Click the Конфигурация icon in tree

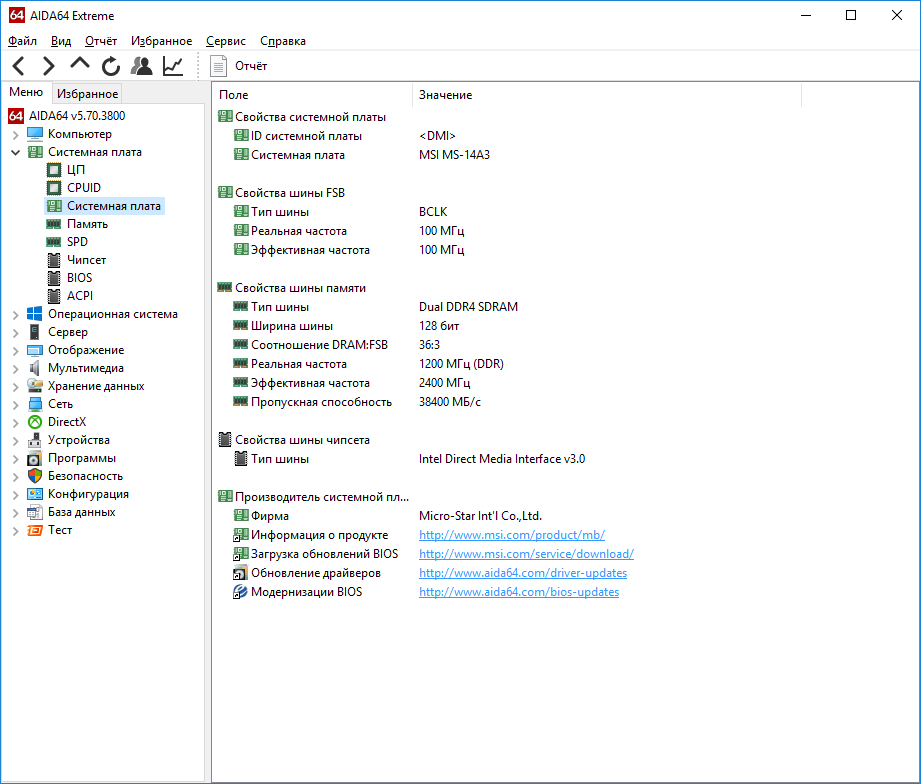coord(35,494)
